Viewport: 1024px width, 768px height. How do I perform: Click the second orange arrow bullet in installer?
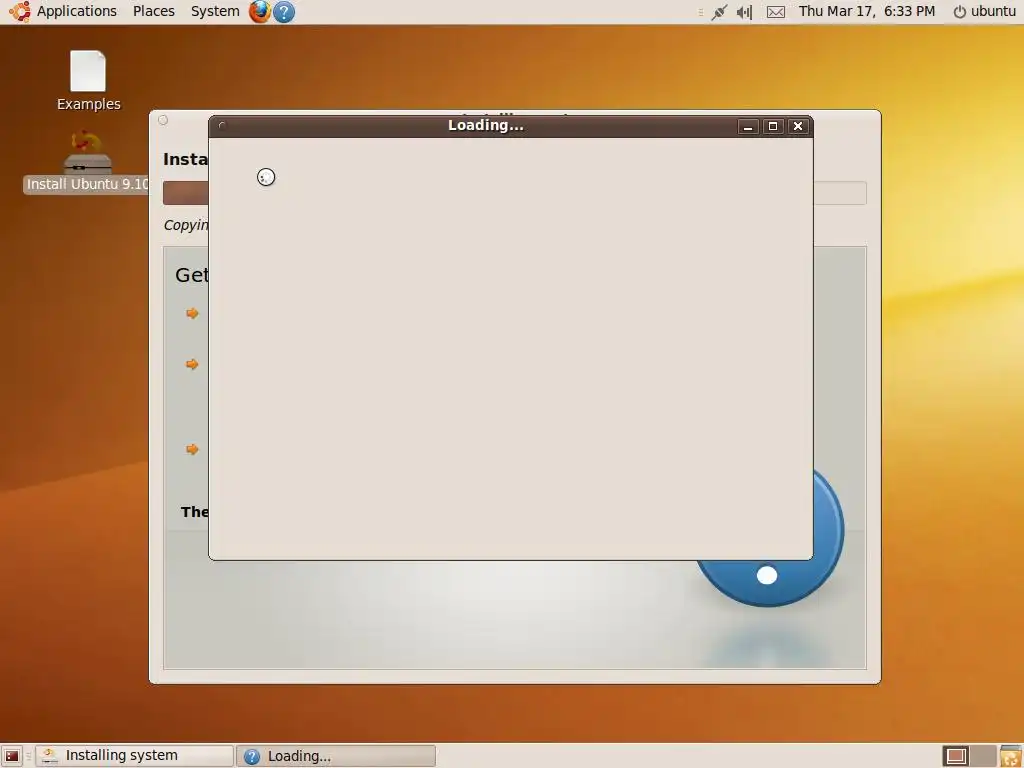coord(192,364)
